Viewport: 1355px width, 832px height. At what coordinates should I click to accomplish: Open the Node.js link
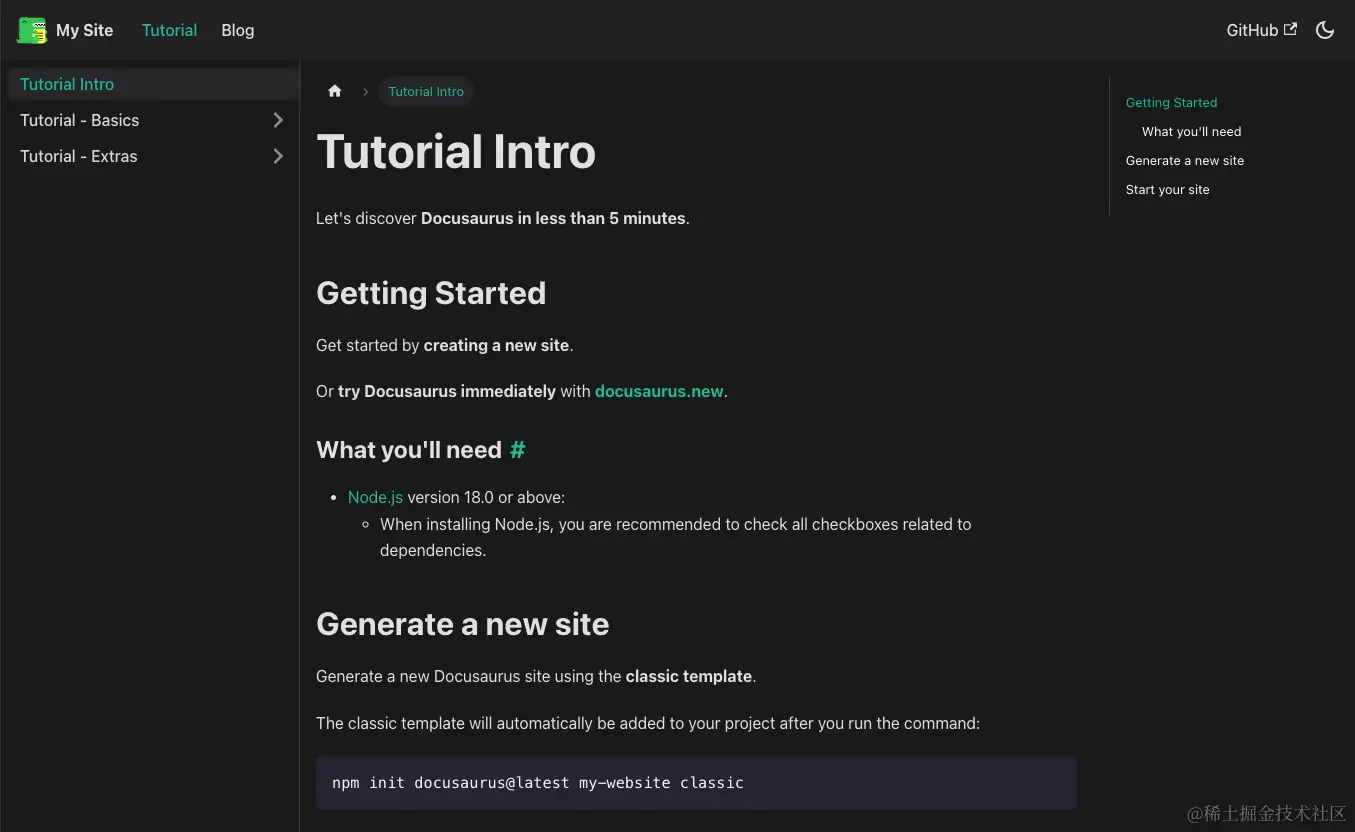tap(375, 497)
